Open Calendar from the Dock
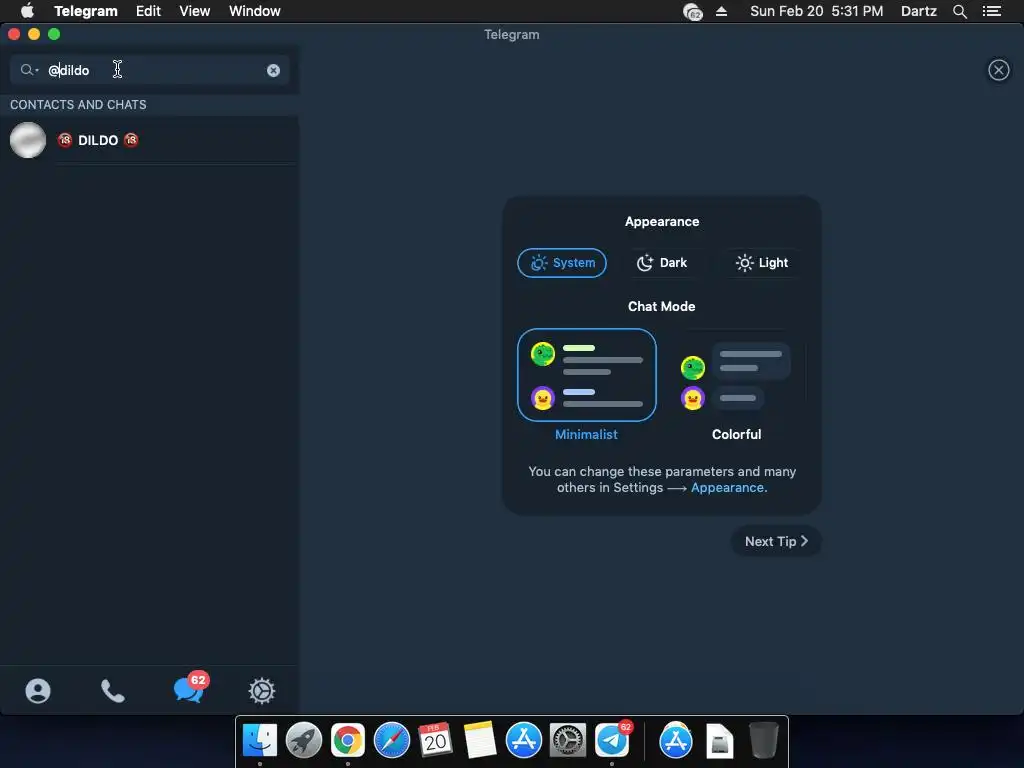The image size is (1024, 768). click(436, 741)
